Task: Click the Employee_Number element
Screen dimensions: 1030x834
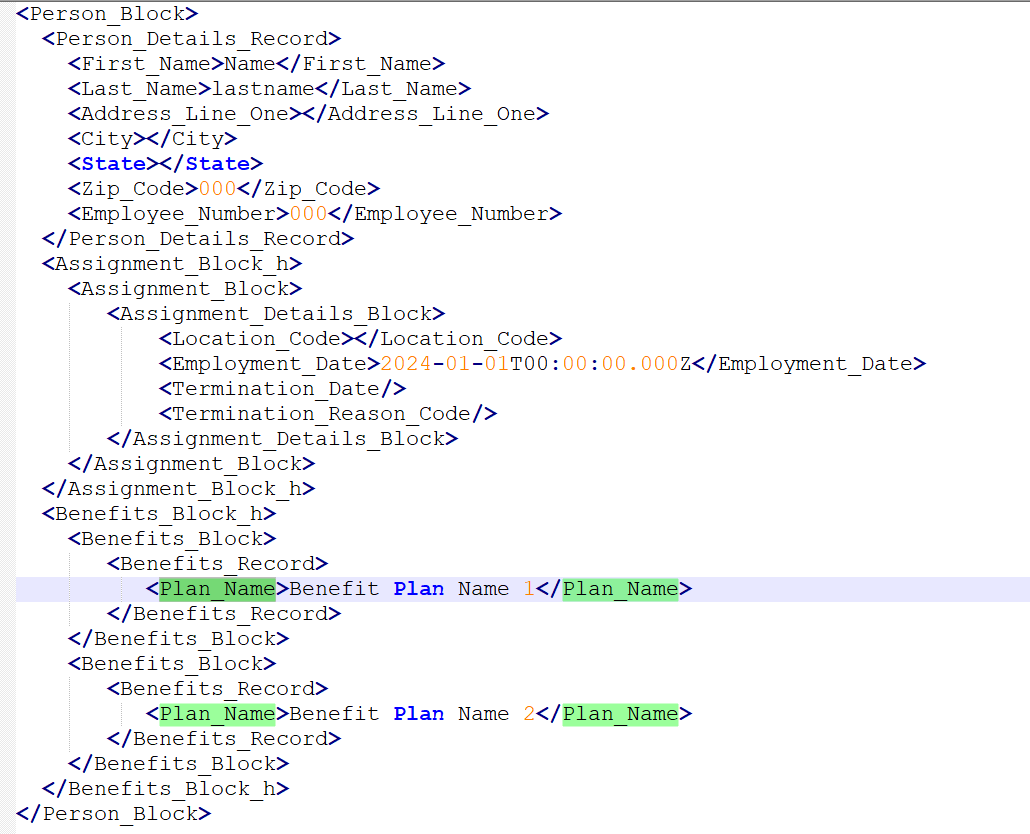Action: coord(180,213)
